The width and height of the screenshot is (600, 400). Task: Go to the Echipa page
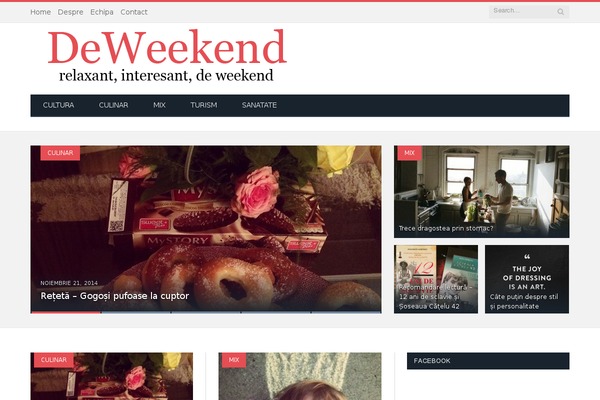102,12
